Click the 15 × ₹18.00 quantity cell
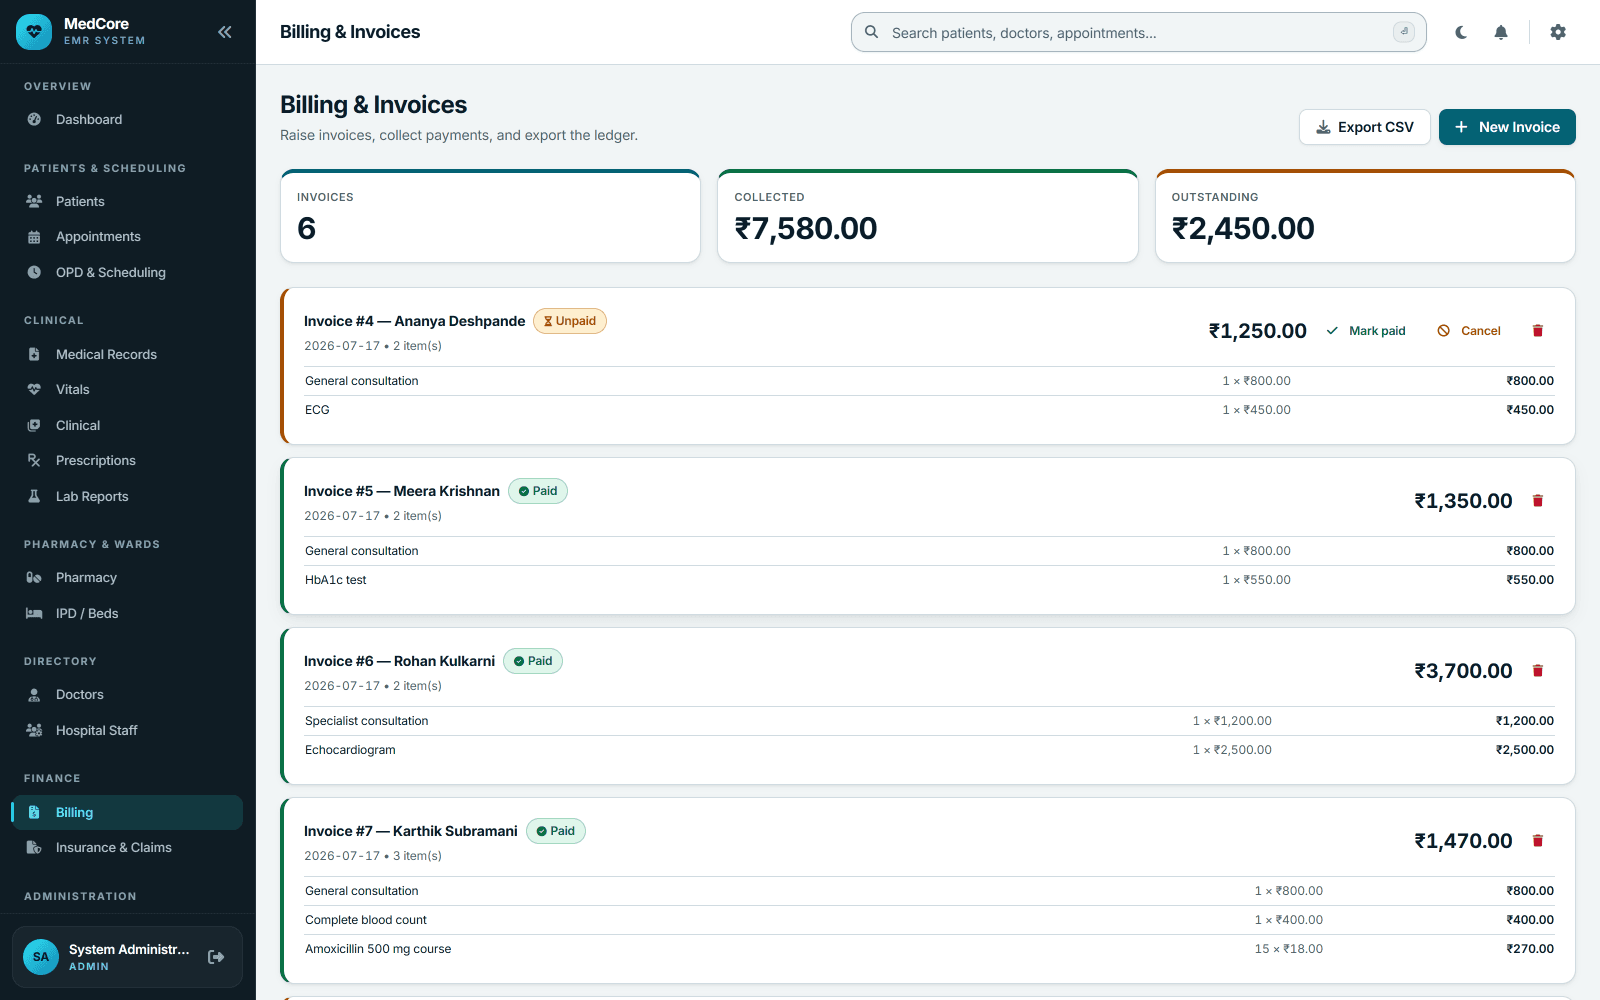Screen dimensions: 1600x1000 point(1289,949)
